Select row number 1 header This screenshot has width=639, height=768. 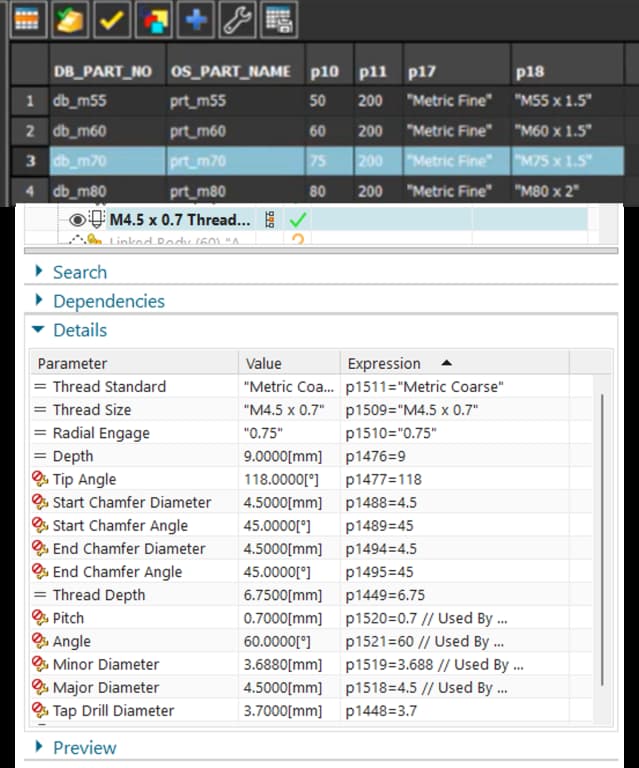point(30,101)
